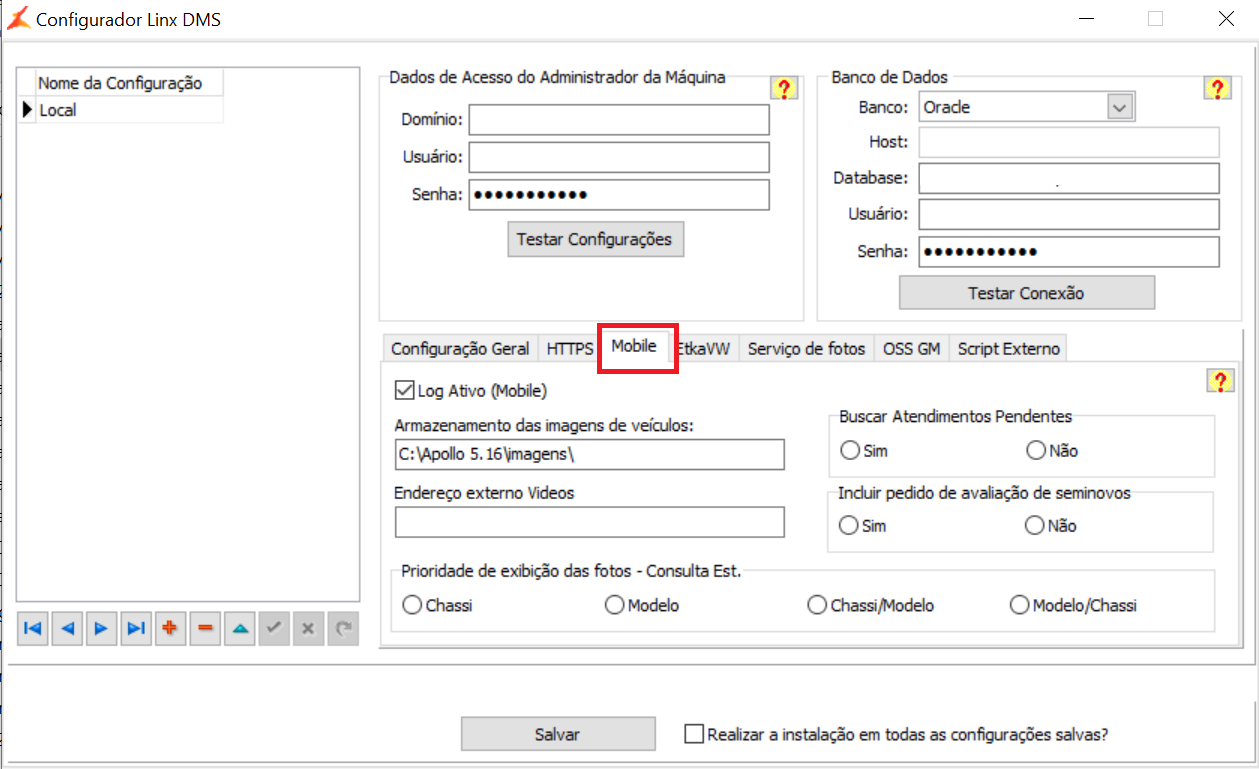This screenshot has width=1259, height=769.
Task: Close the Configurador Linx DMS window
Action: pos(1225,18)
